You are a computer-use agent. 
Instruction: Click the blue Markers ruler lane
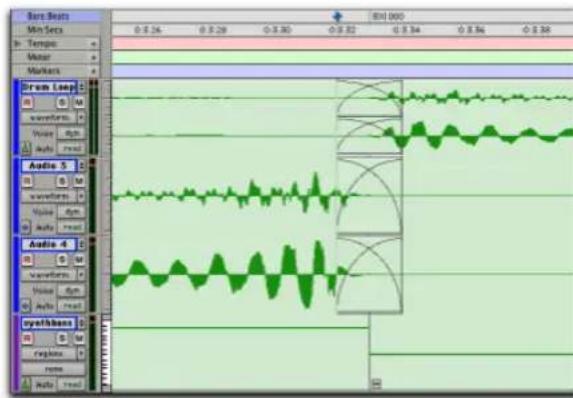(x=342, y=71)
